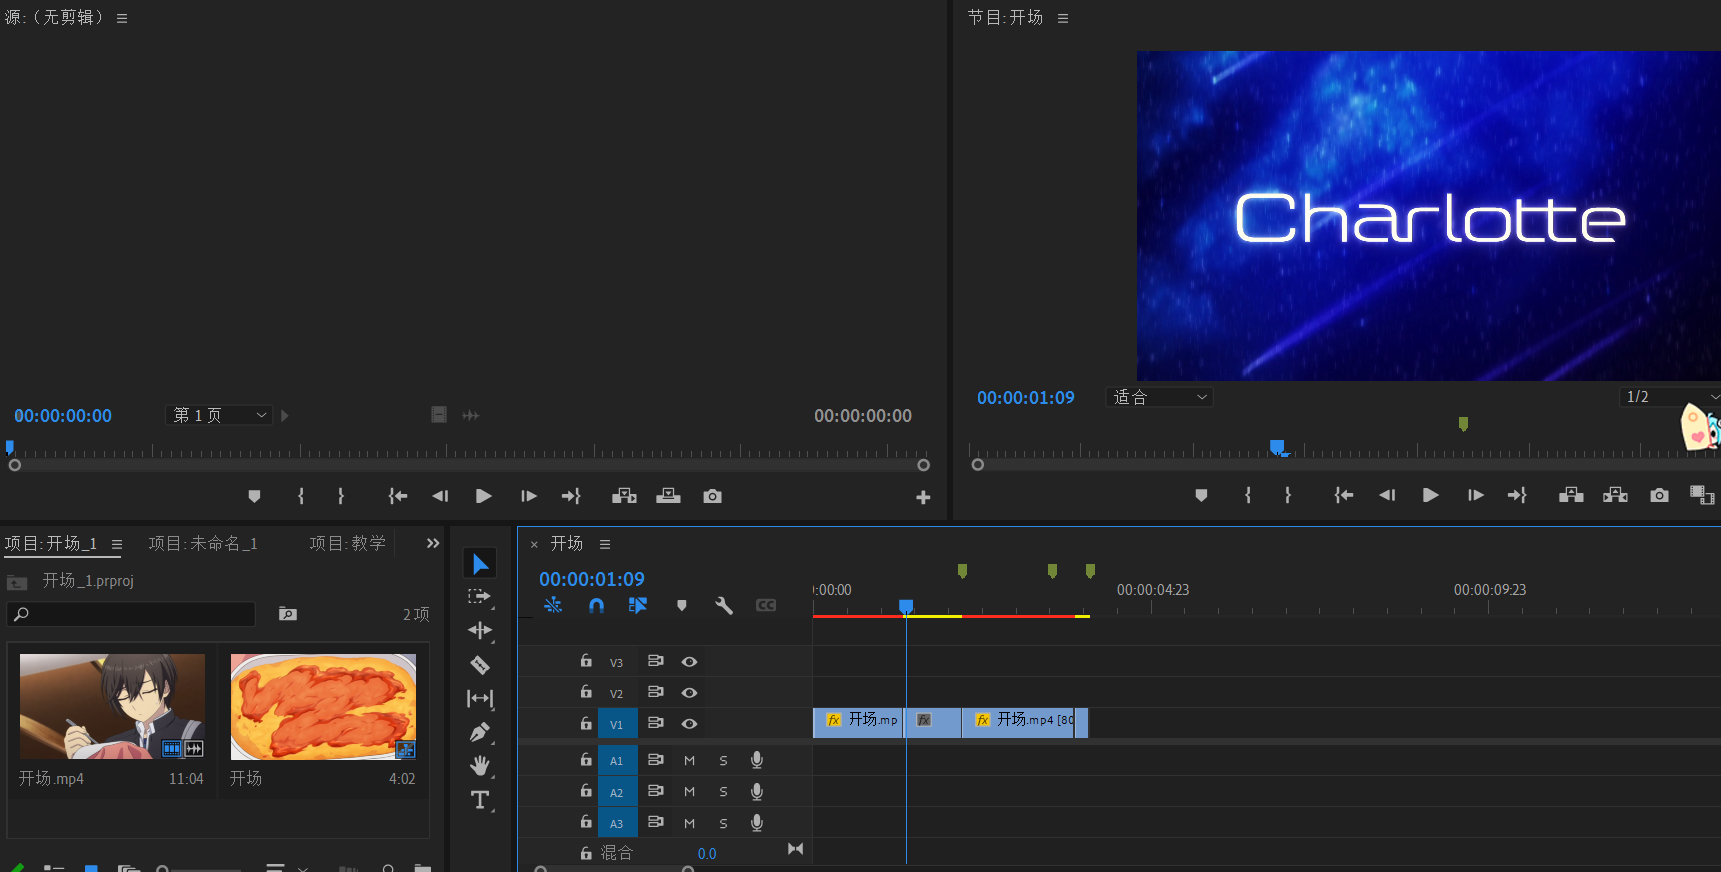Open the 项目:开场_1 panel menu
The height and width of the screenshot is (872, 1721).
coord(117,544)
